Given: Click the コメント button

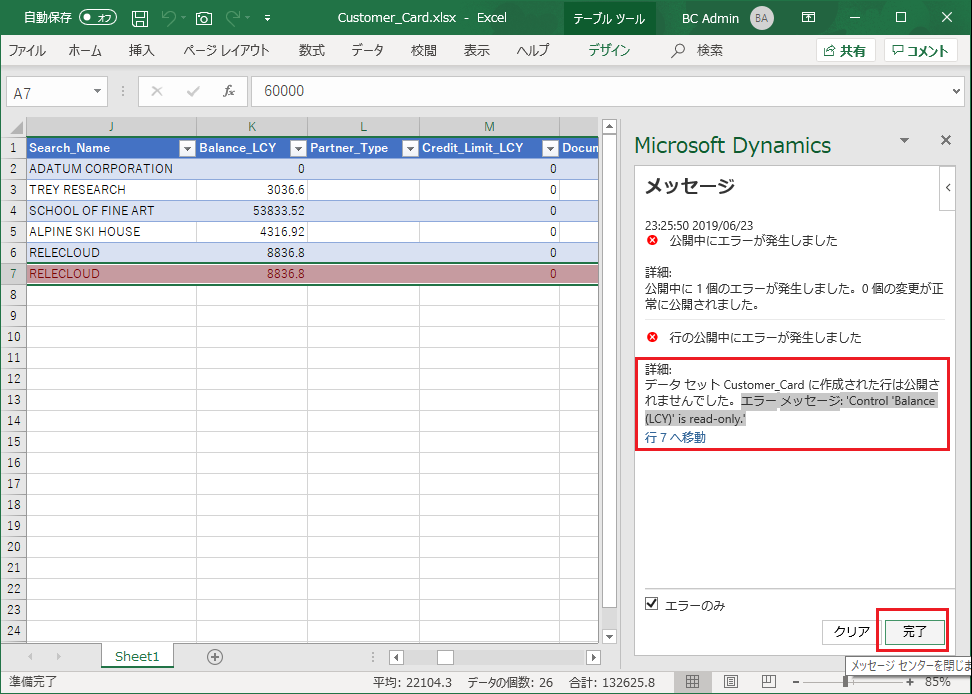Looking at the screenshot, I should pyautogui.click(x=920, y=51).
